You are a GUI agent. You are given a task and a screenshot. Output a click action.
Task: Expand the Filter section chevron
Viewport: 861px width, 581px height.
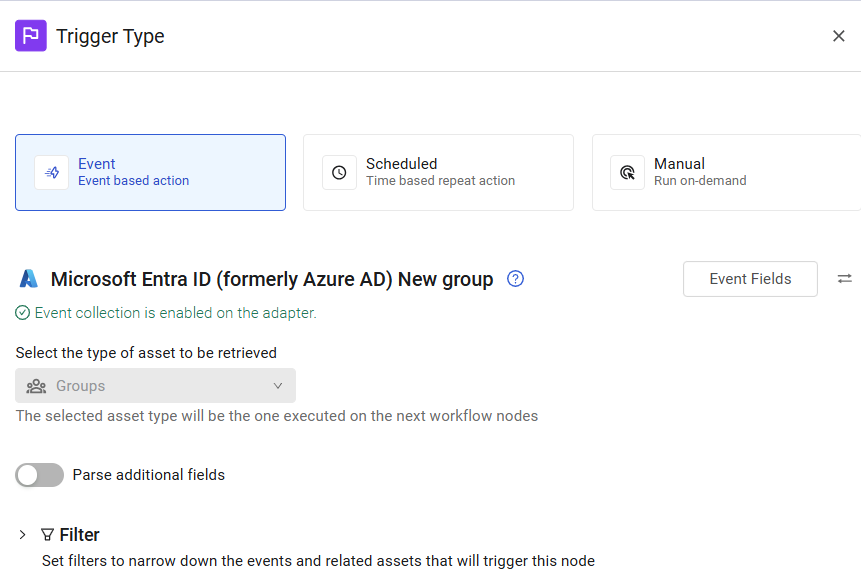[23, 535]
